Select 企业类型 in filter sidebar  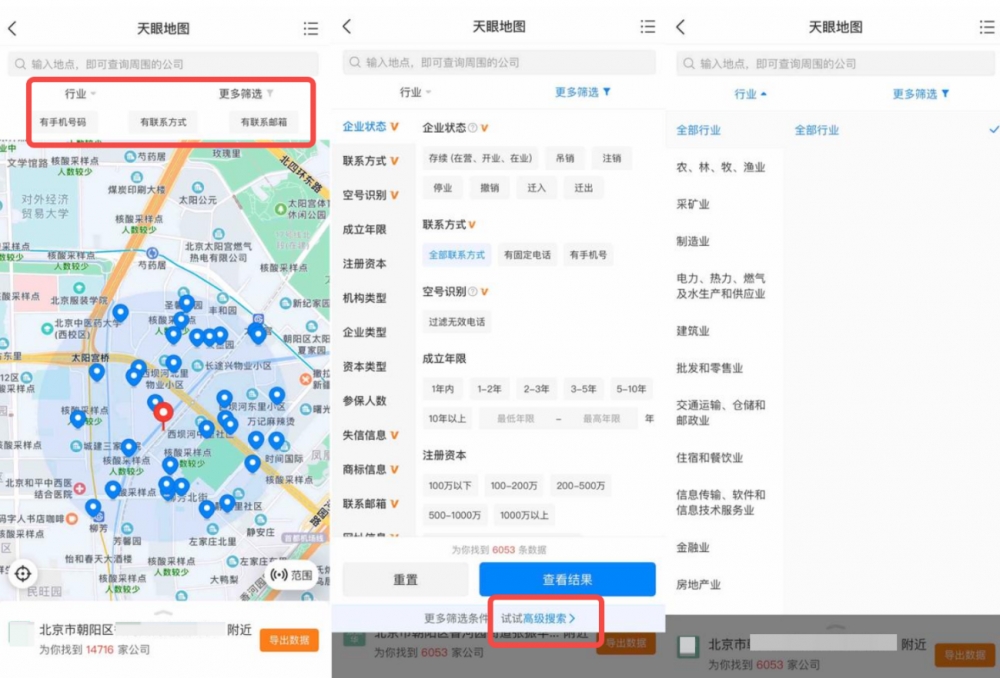pyautogui.click(x=364, y=332)
